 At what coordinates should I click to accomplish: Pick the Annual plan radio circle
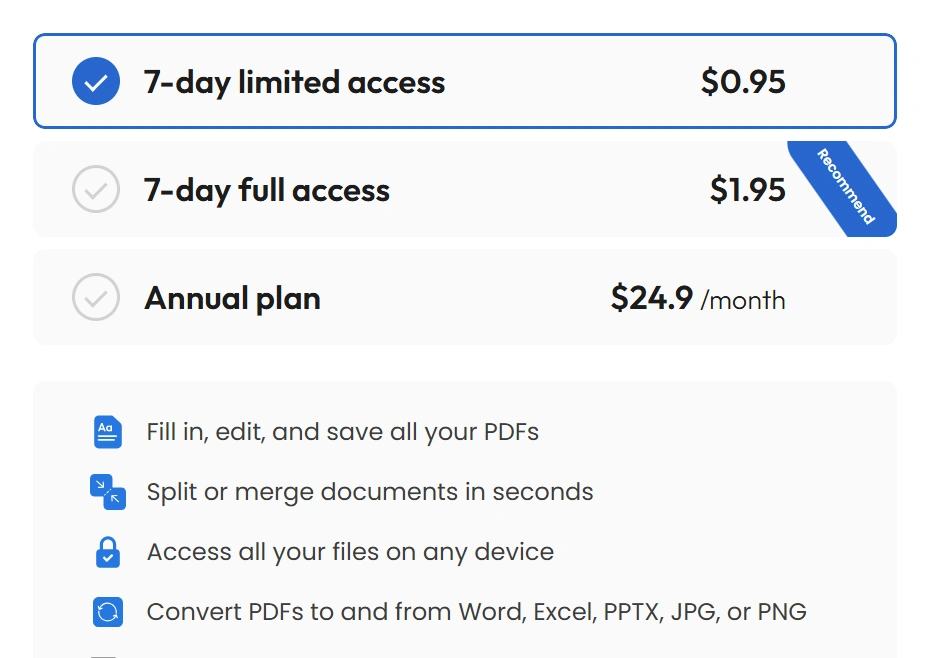(96, 298)
